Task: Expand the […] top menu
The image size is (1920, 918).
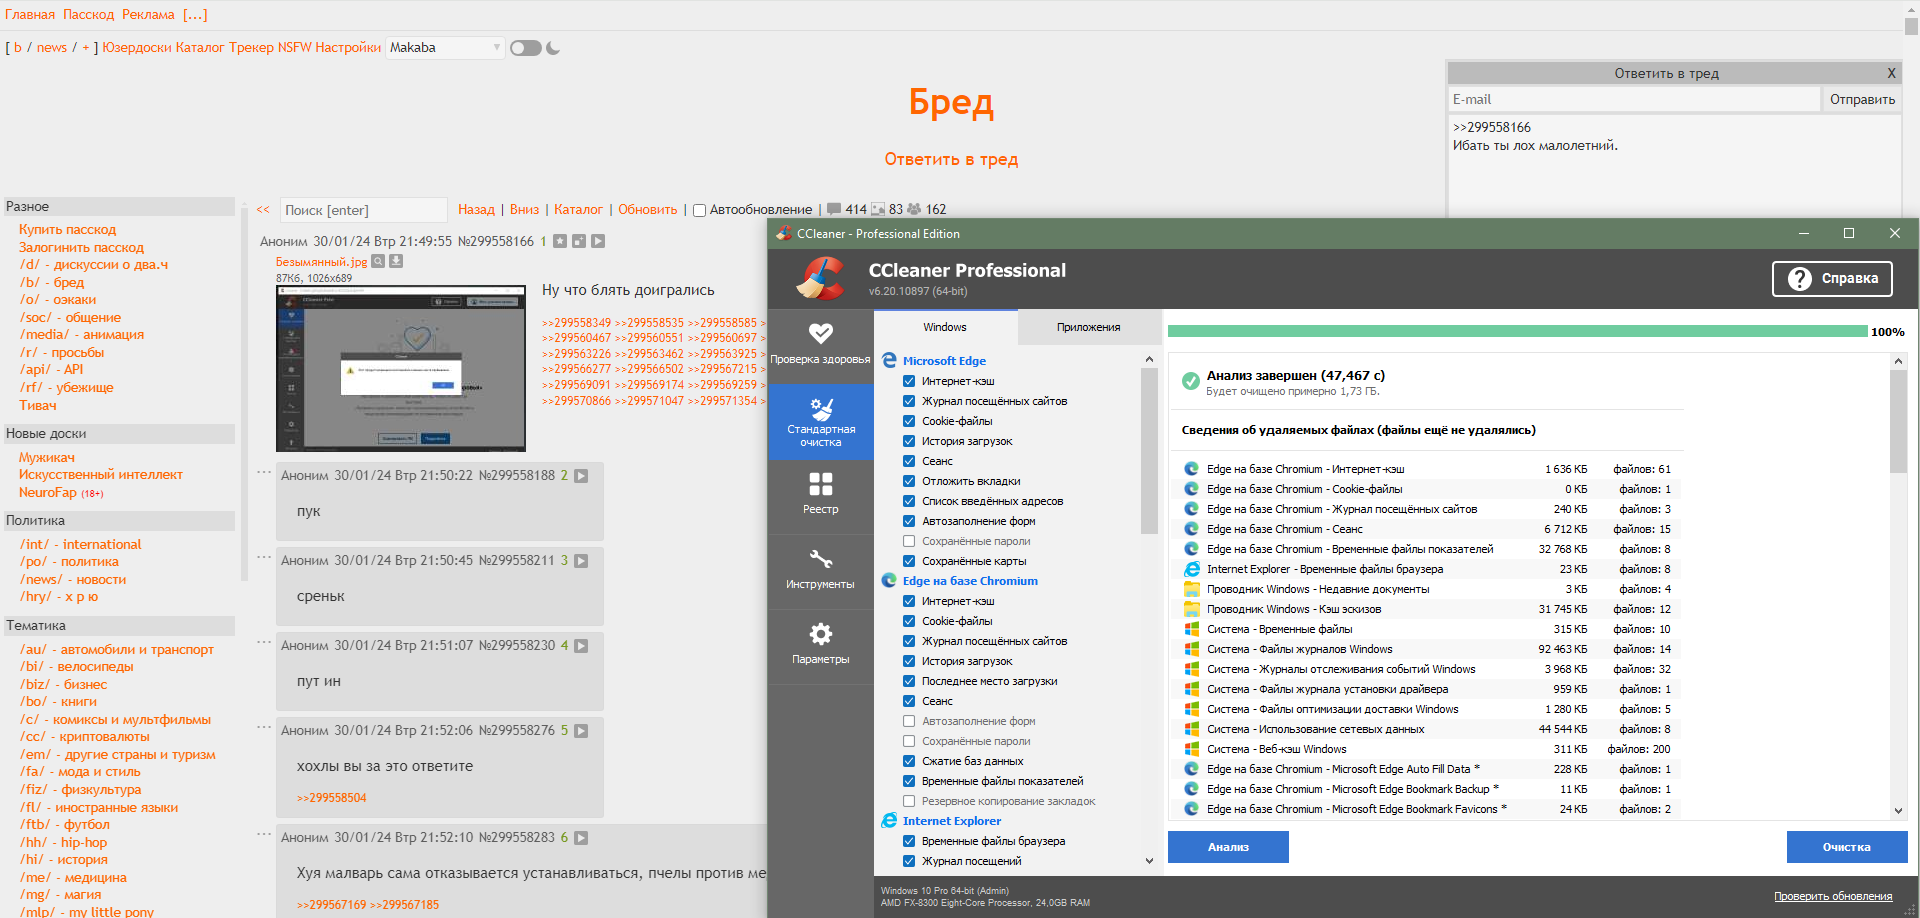Action: click(x=195, y=14)
